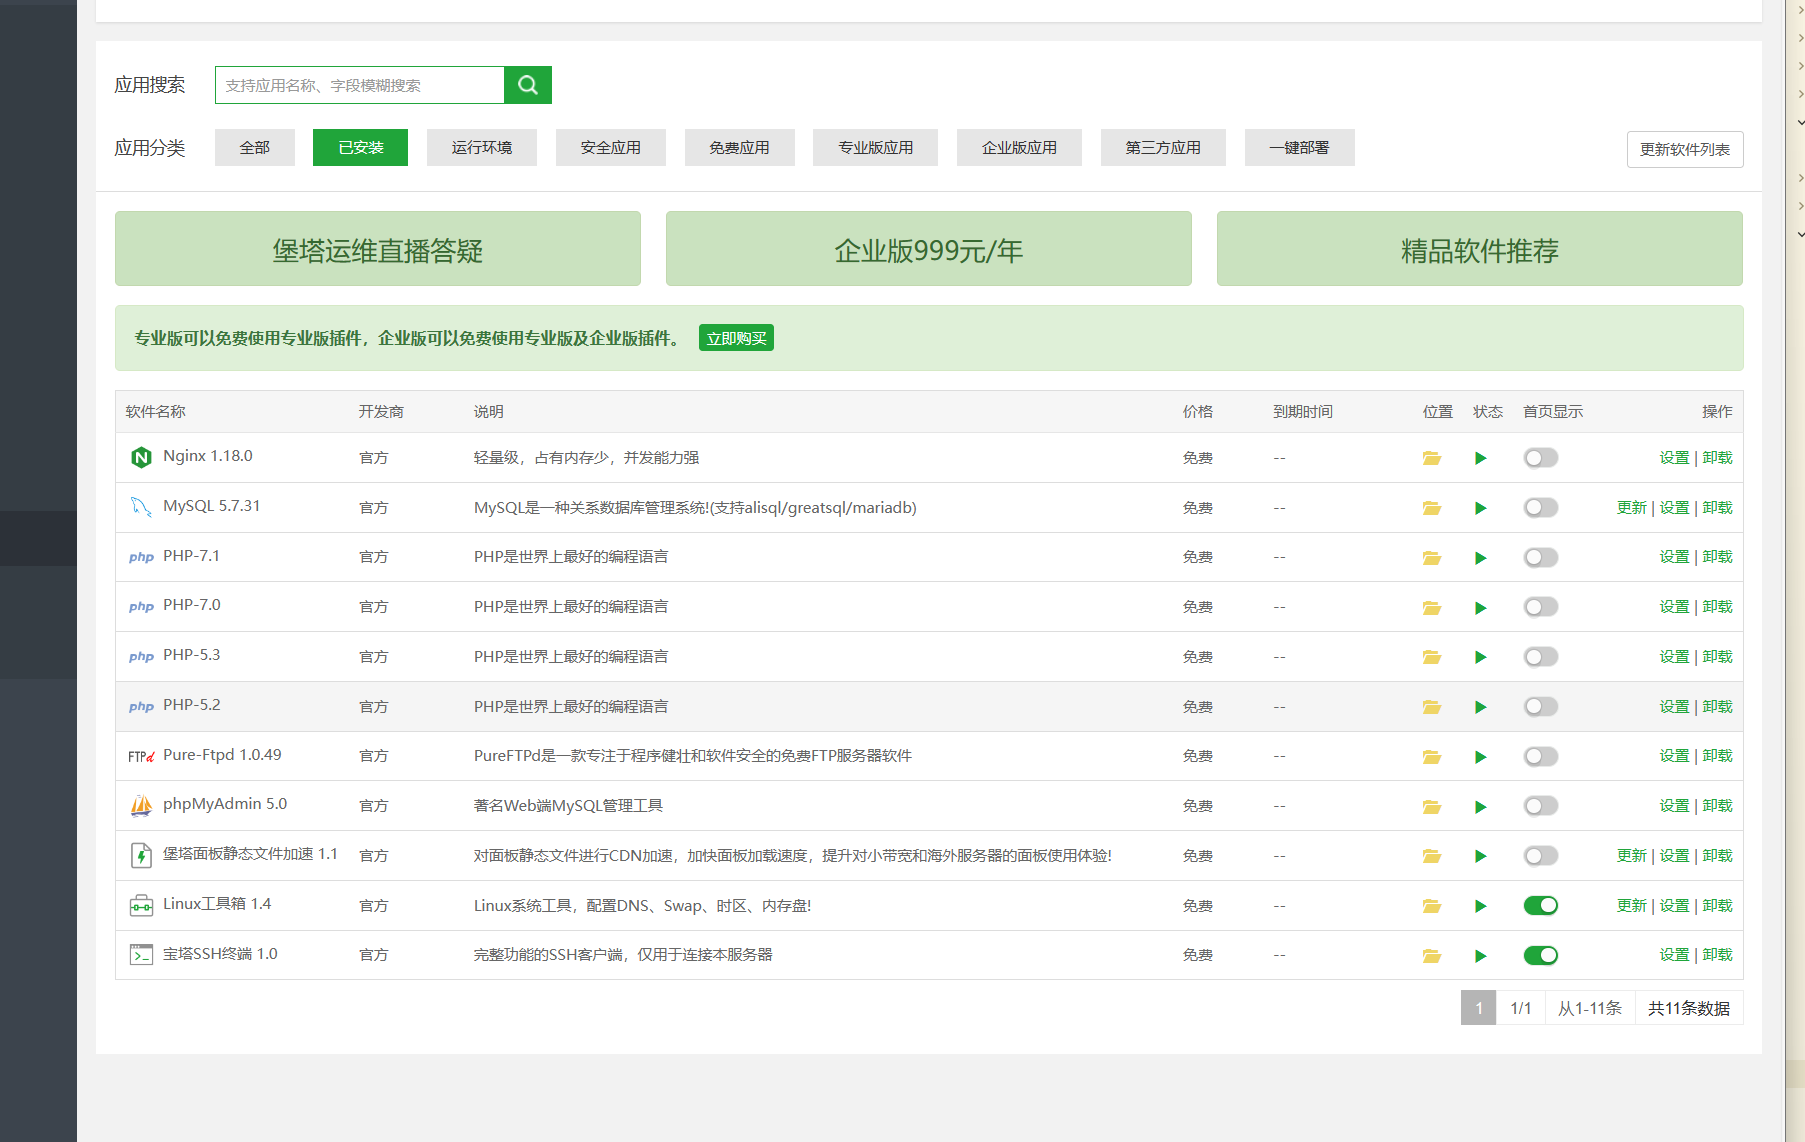Enable homepage display toggle for MySQL 5.7.31
Screen dimensions: 1805x1142
coord(1541,508)
